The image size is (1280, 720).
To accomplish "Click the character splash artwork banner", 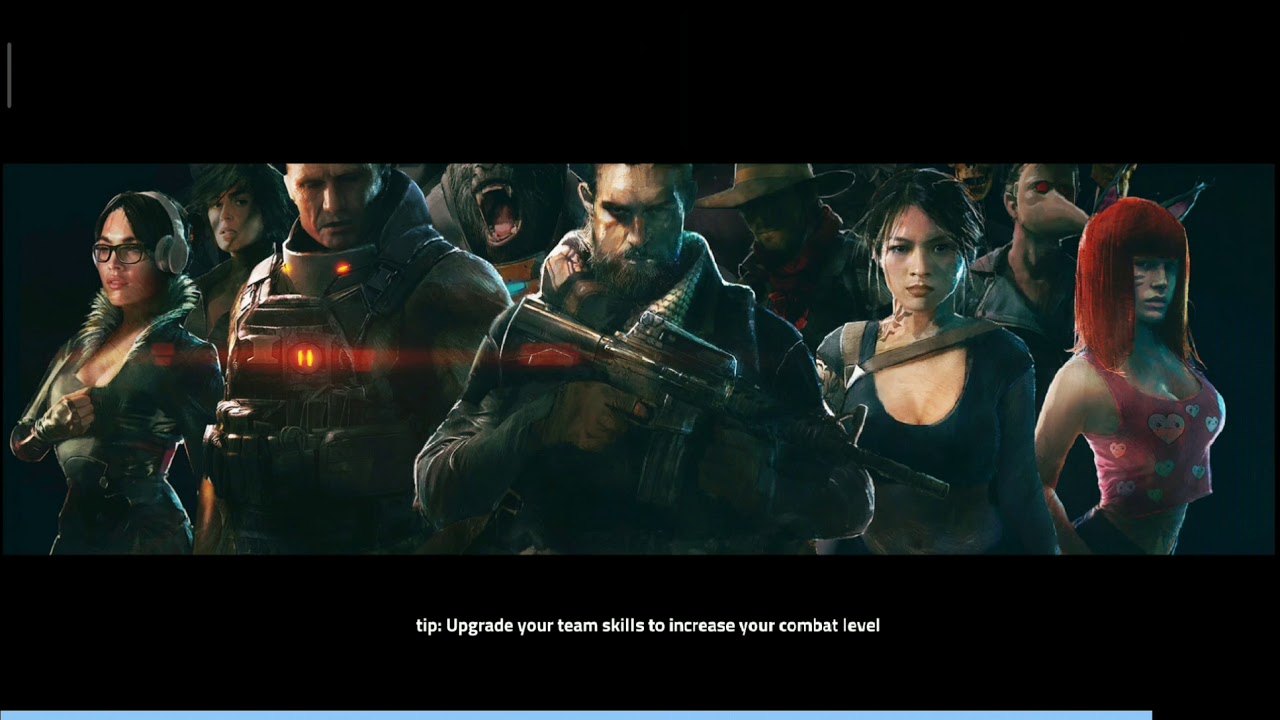I will click(640, 359).
